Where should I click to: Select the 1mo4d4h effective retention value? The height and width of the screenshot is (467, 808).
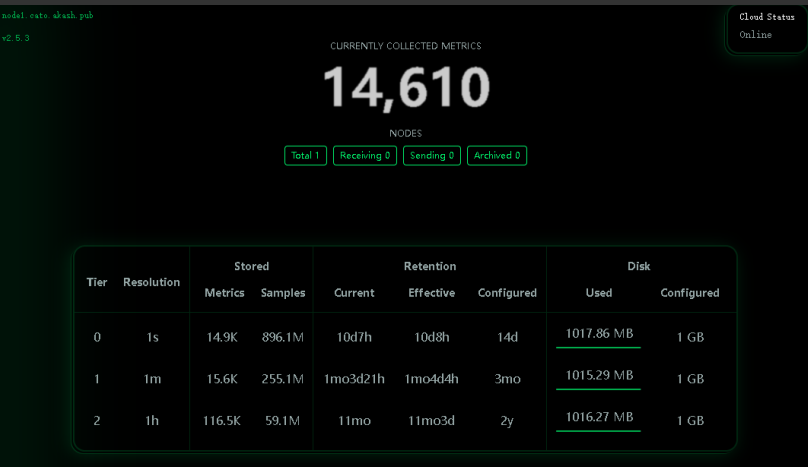[x=431, y=379]
